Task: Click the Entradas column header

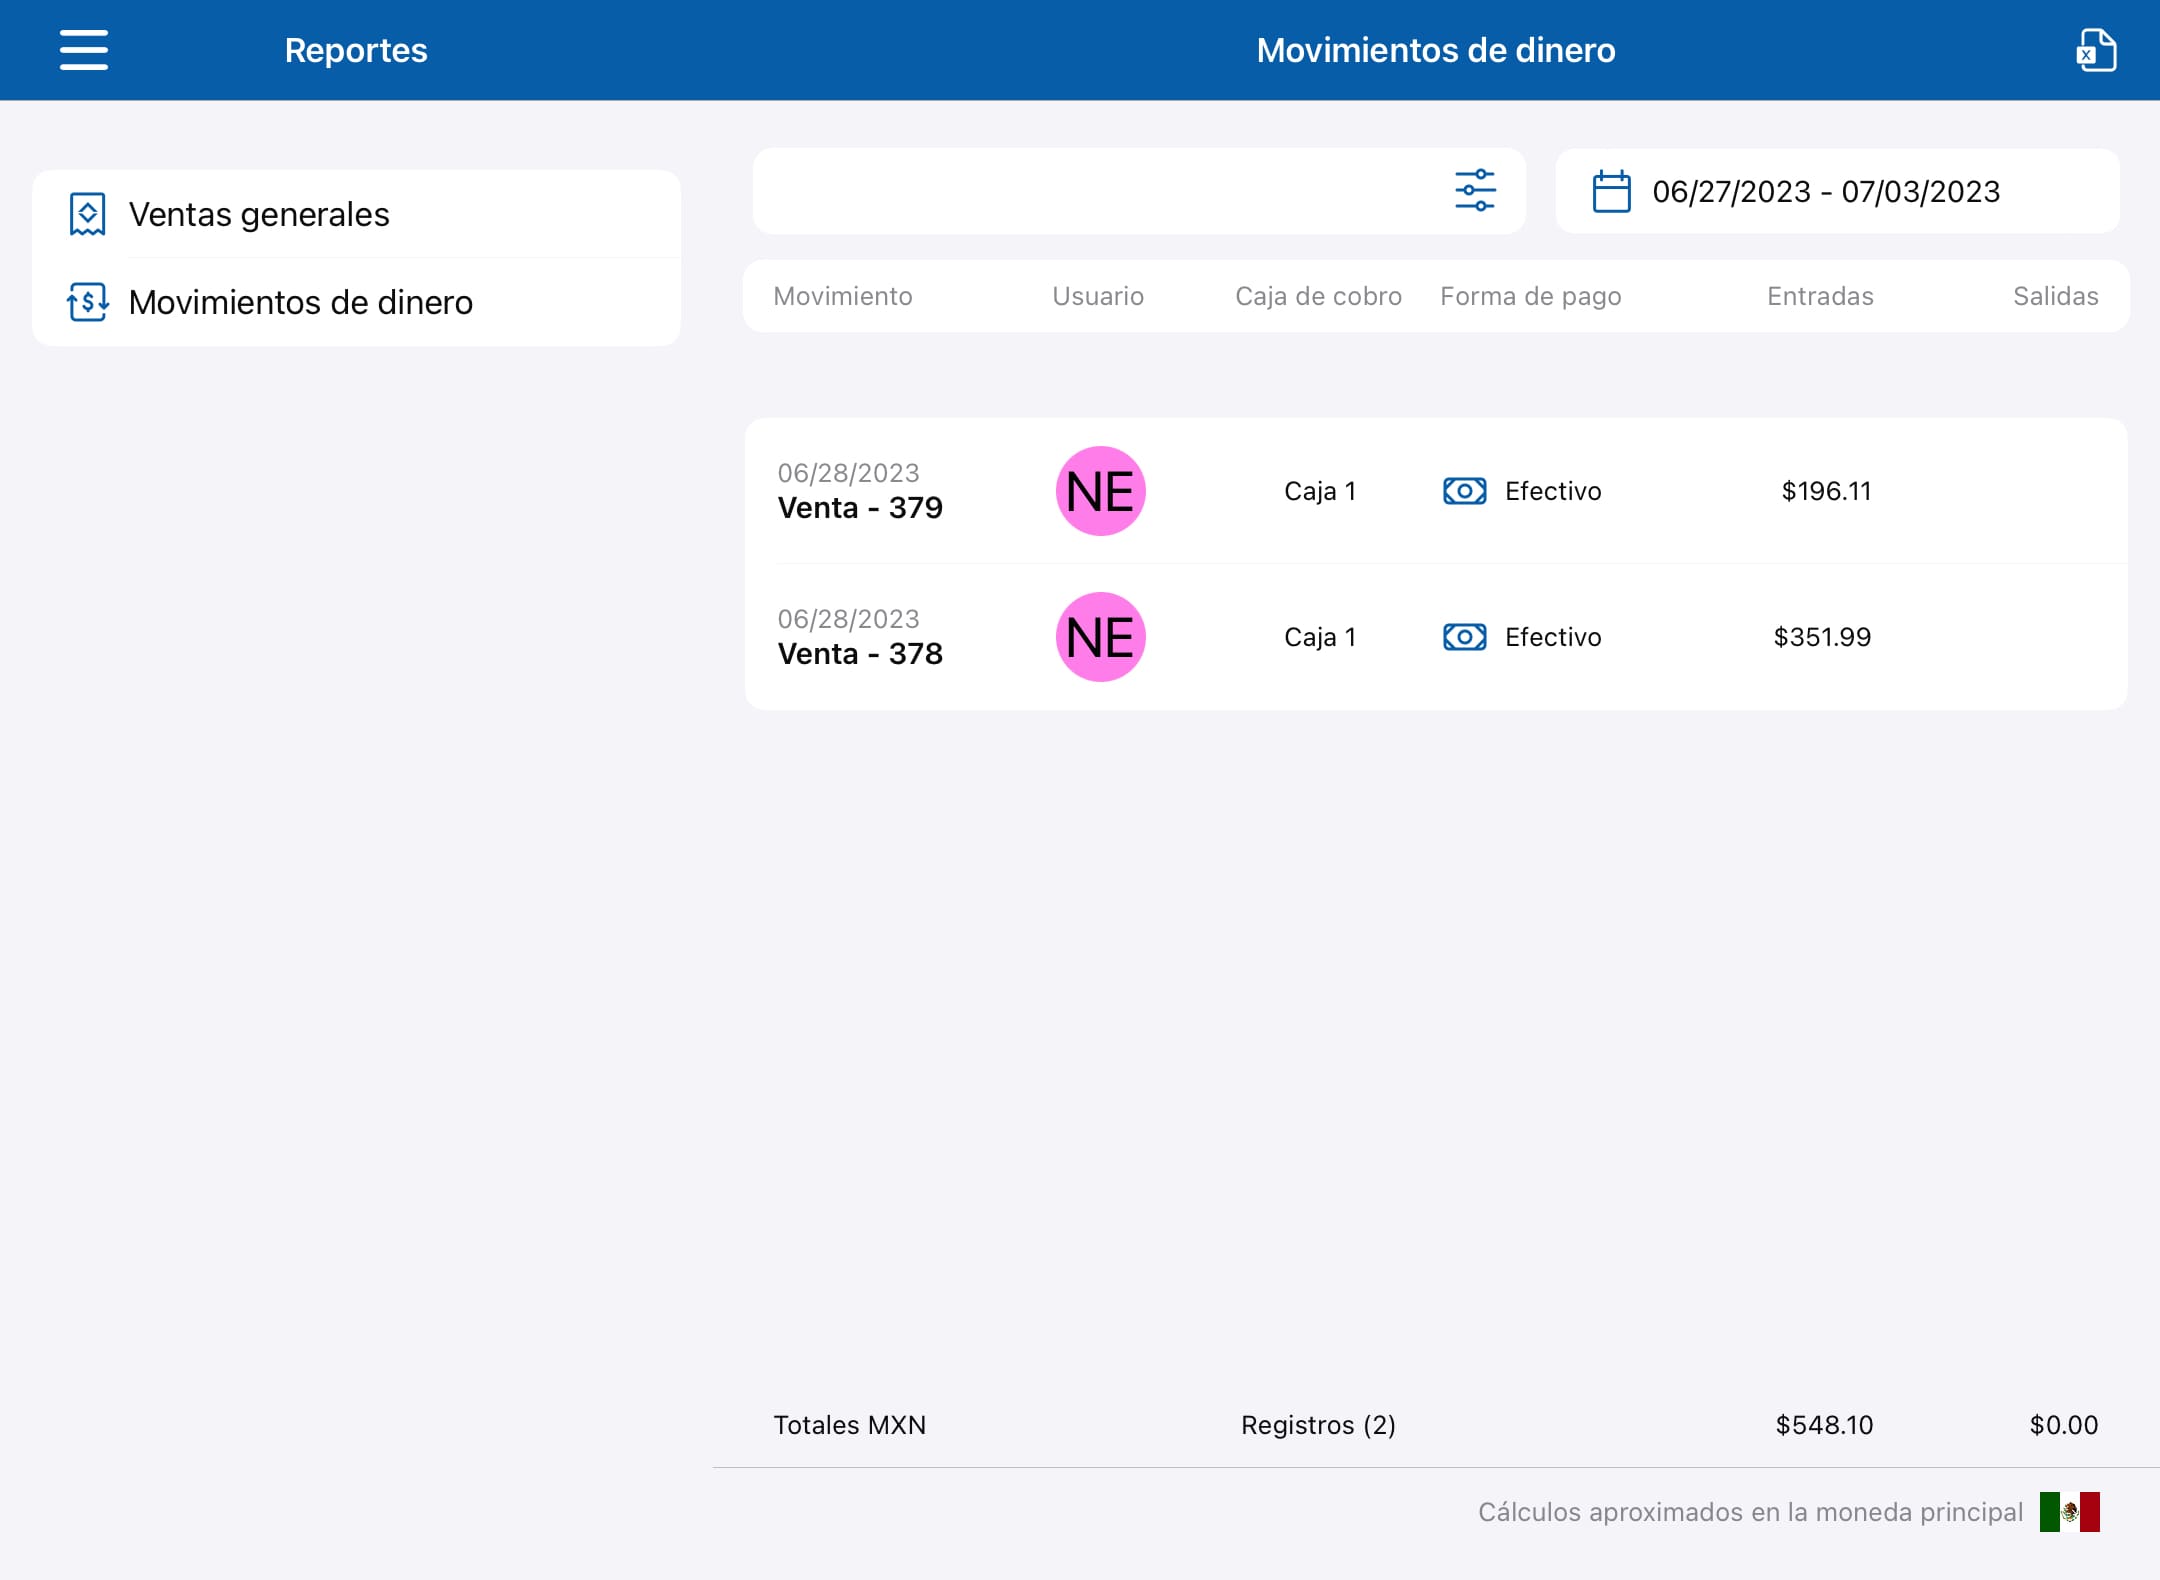Action: click(x=1820, y=296)
